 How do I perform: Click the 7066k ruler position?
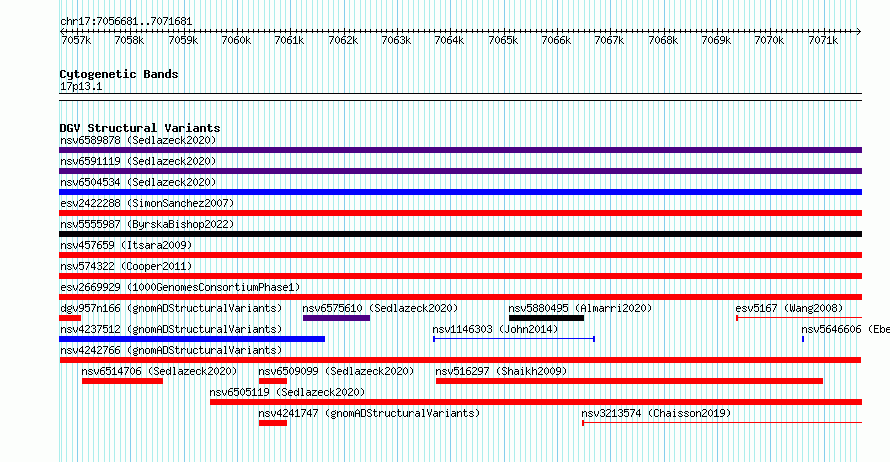coord(556,40)
